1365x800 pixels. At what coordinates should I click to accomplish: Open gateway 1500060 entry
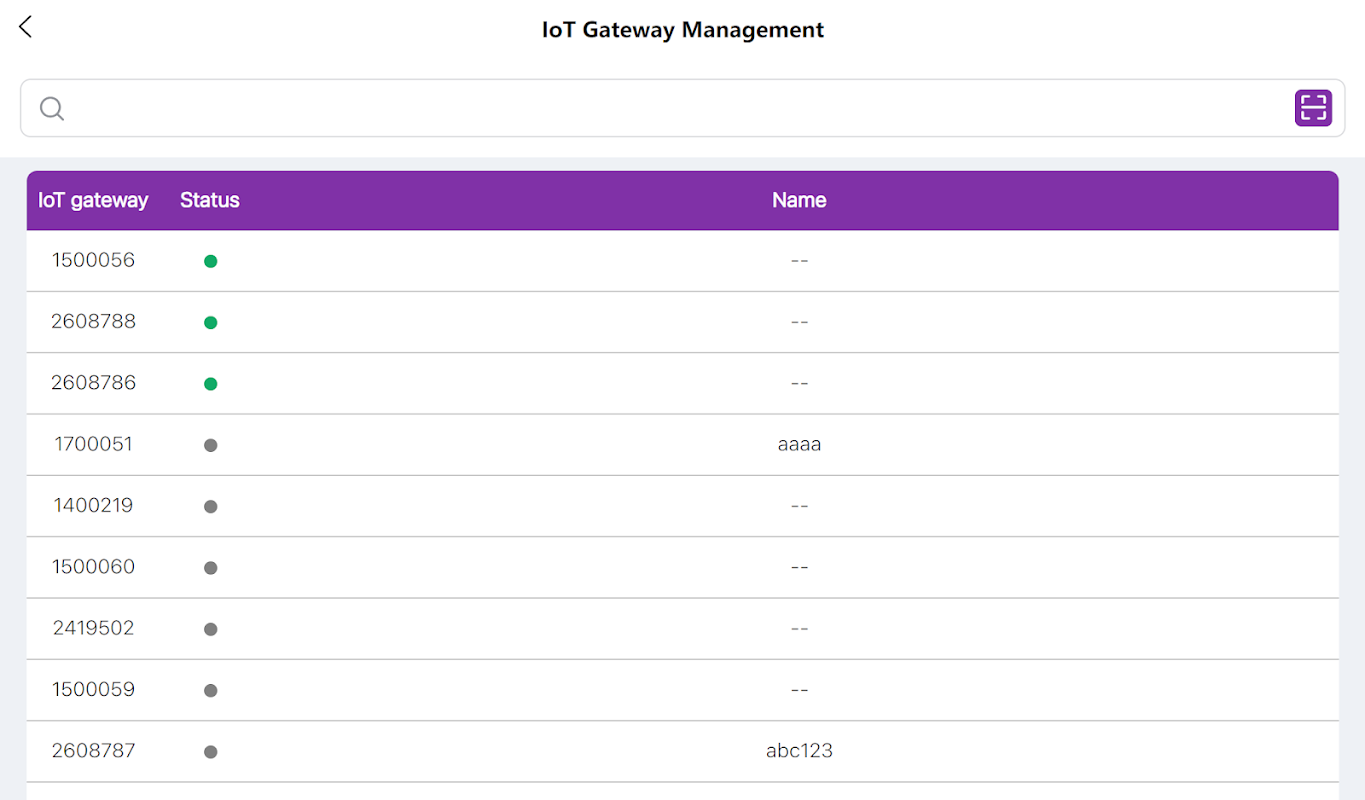682,567
